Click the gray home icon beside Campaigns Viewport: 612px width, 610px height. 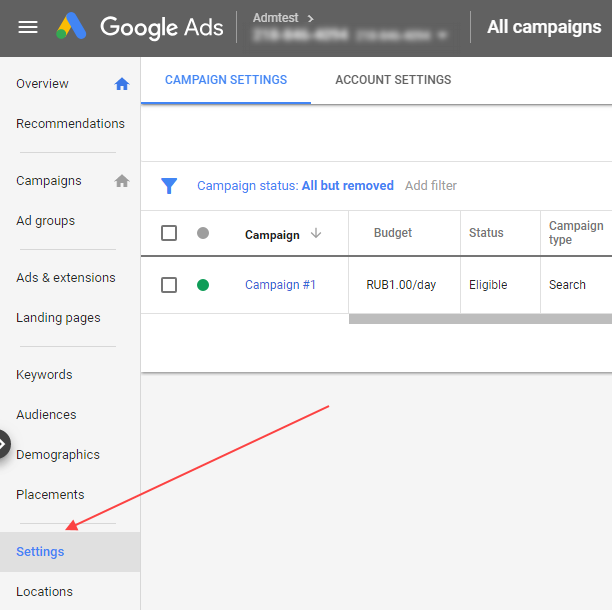click(122, 181)
